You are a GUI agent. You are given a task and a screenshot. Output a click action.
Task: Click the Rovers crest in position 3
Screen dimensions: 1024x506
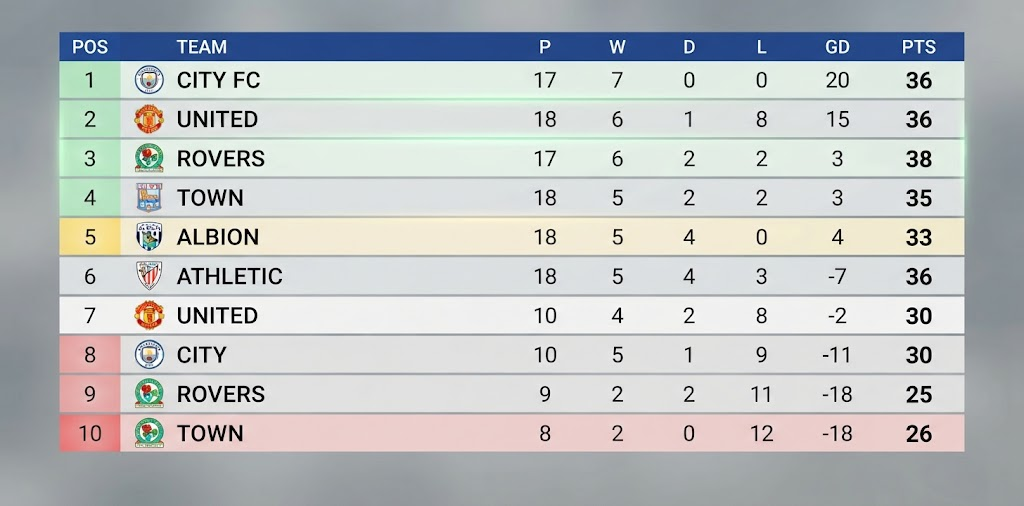pos(149,158)
